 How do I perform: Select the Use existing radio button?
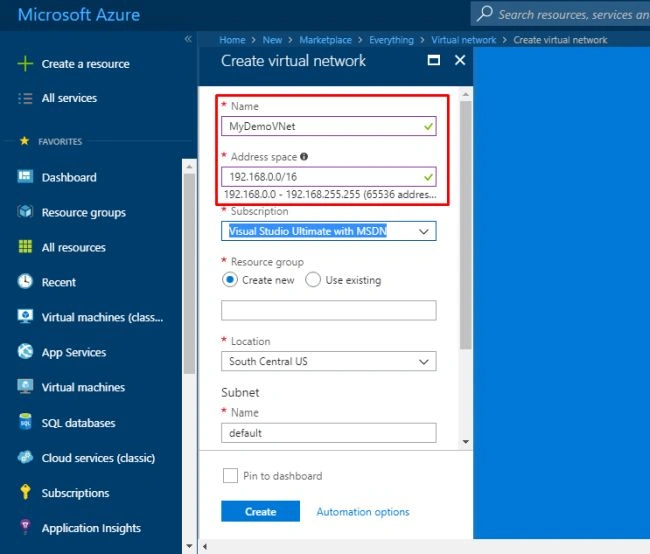click(x=313, y=279)
